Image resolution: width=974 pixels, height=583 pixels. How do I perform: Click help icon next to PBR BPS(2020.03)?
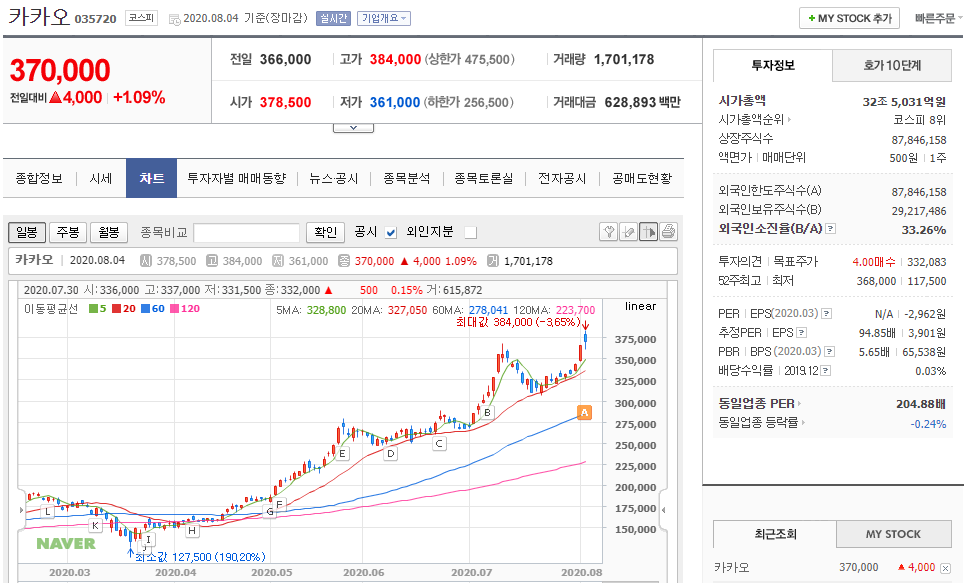tap(829, 351)
